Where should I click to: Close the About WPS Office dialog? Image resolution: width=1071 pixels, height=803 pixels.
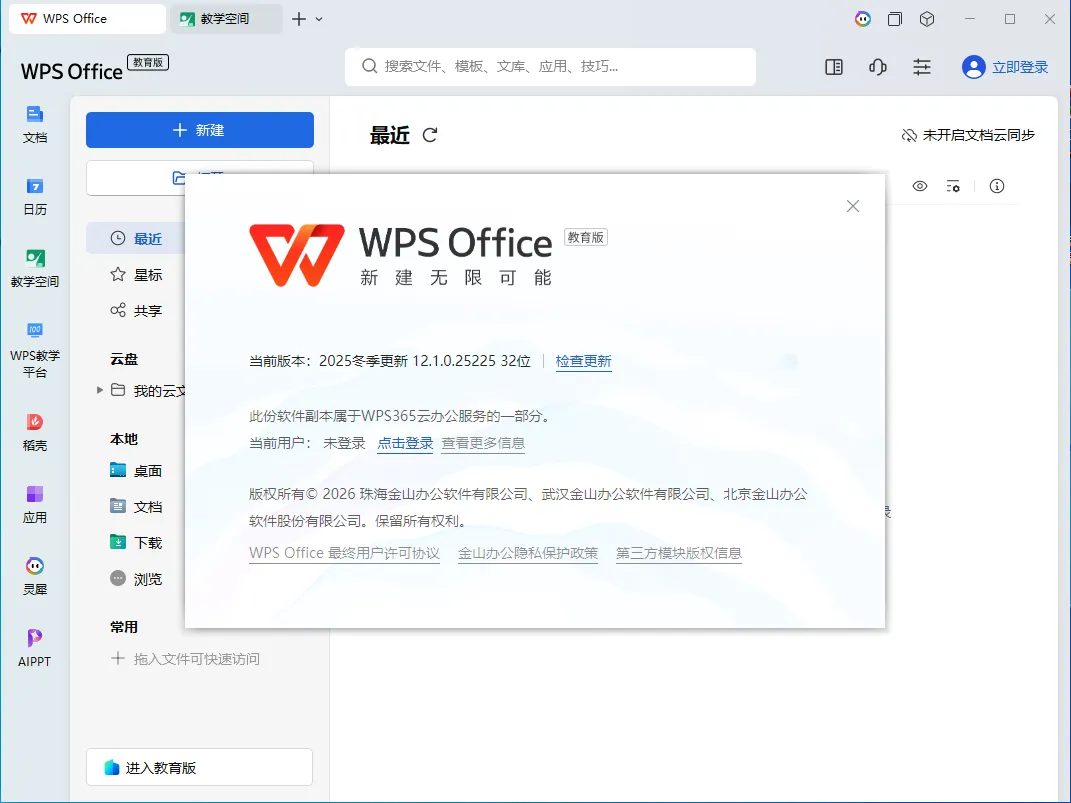(852, 206)
